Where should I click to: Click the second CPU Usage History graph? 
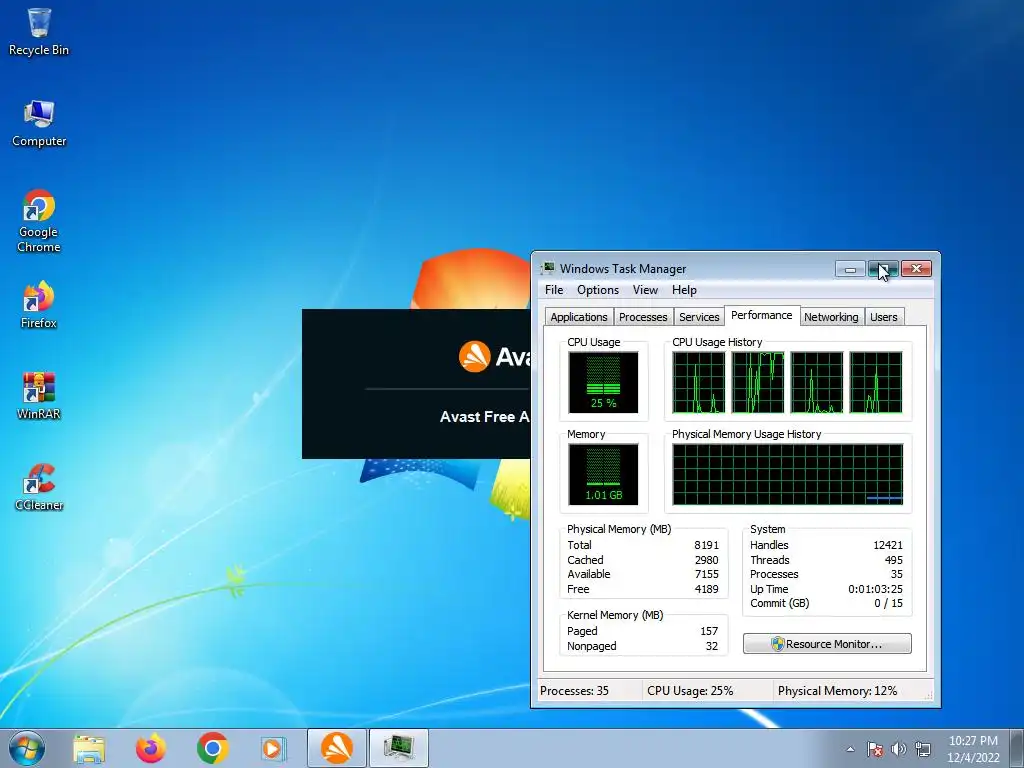coord(758,383)
